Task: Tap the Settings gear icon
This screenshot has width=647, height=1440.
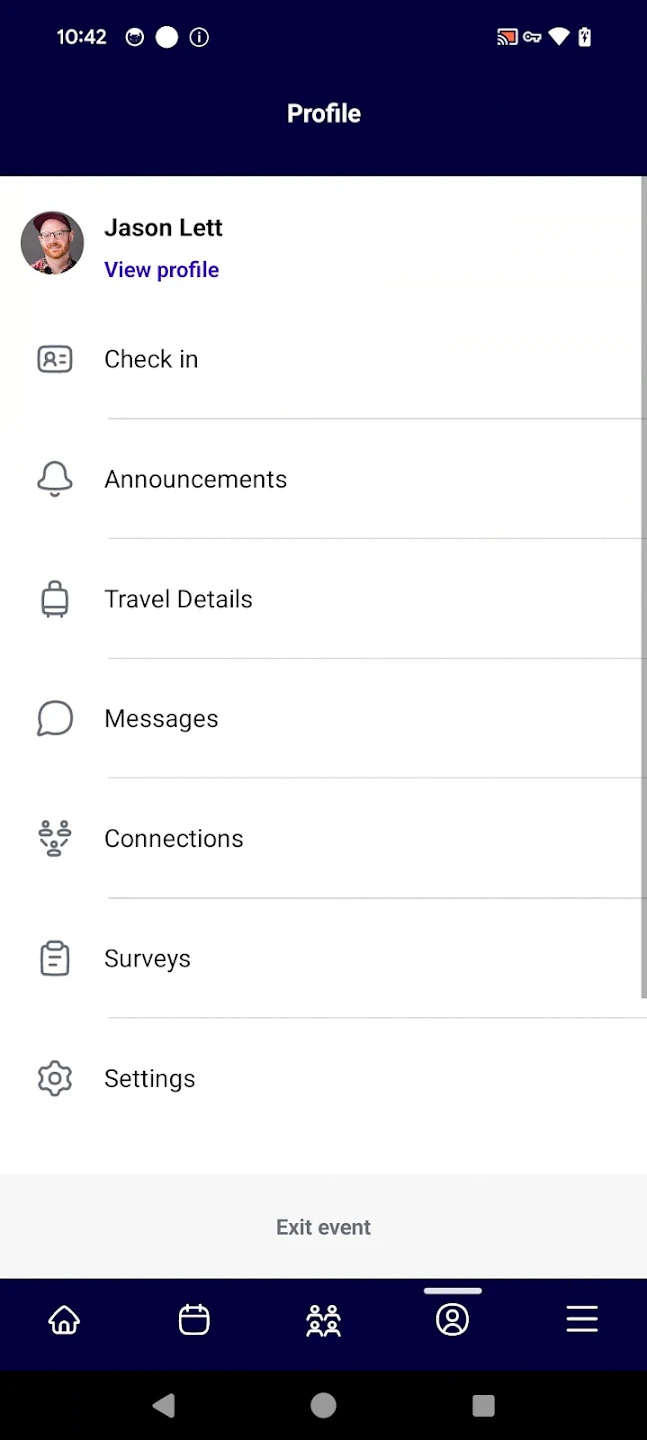Action: [55, 1078]
